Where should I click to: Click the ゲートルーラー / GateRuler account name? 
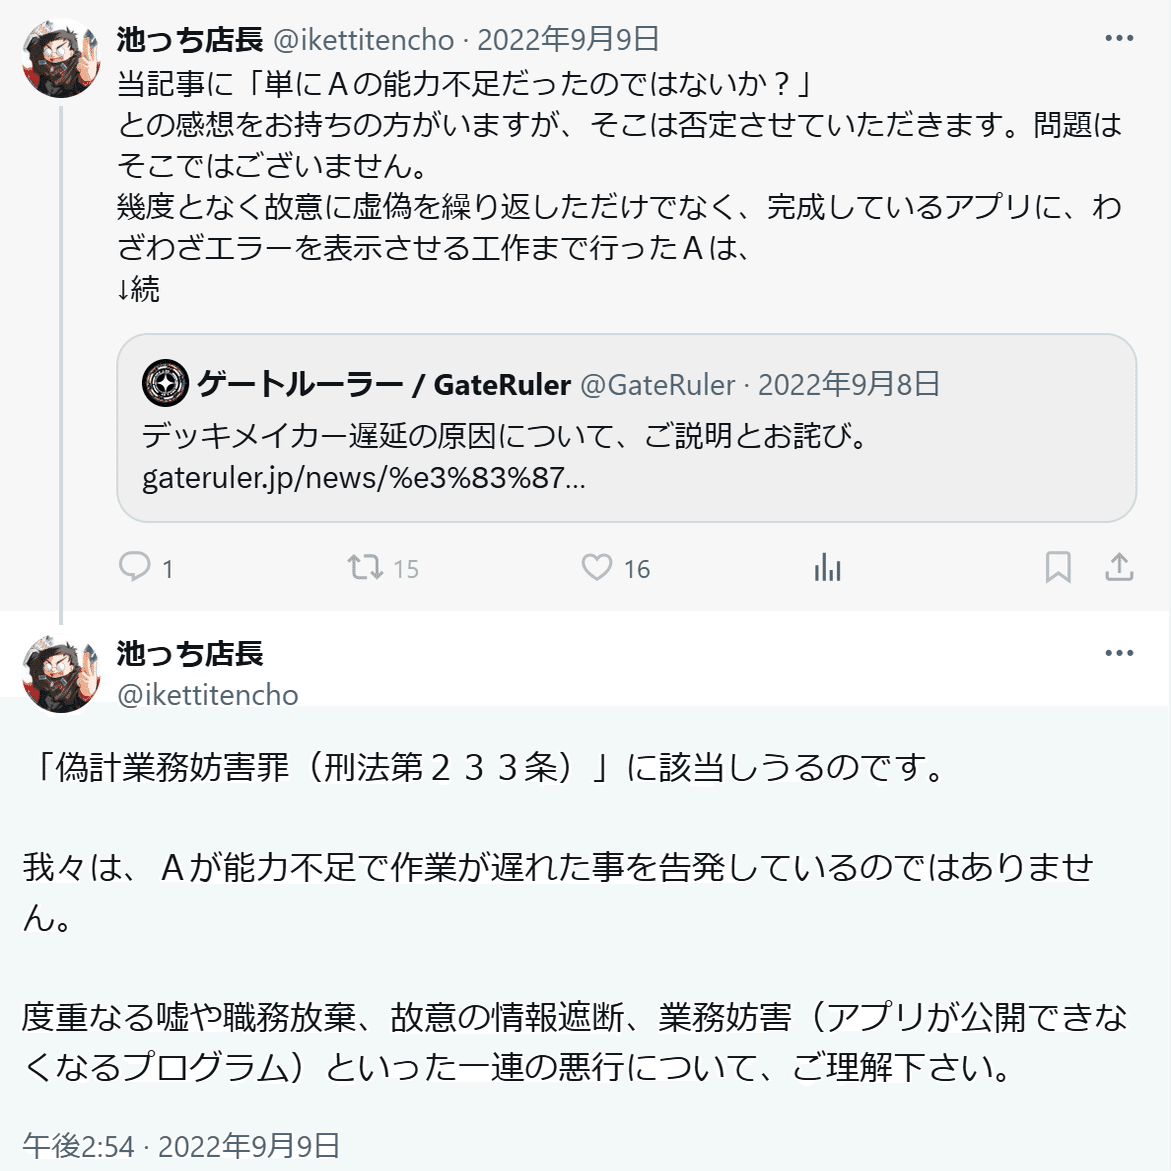(x=383, y=384)
